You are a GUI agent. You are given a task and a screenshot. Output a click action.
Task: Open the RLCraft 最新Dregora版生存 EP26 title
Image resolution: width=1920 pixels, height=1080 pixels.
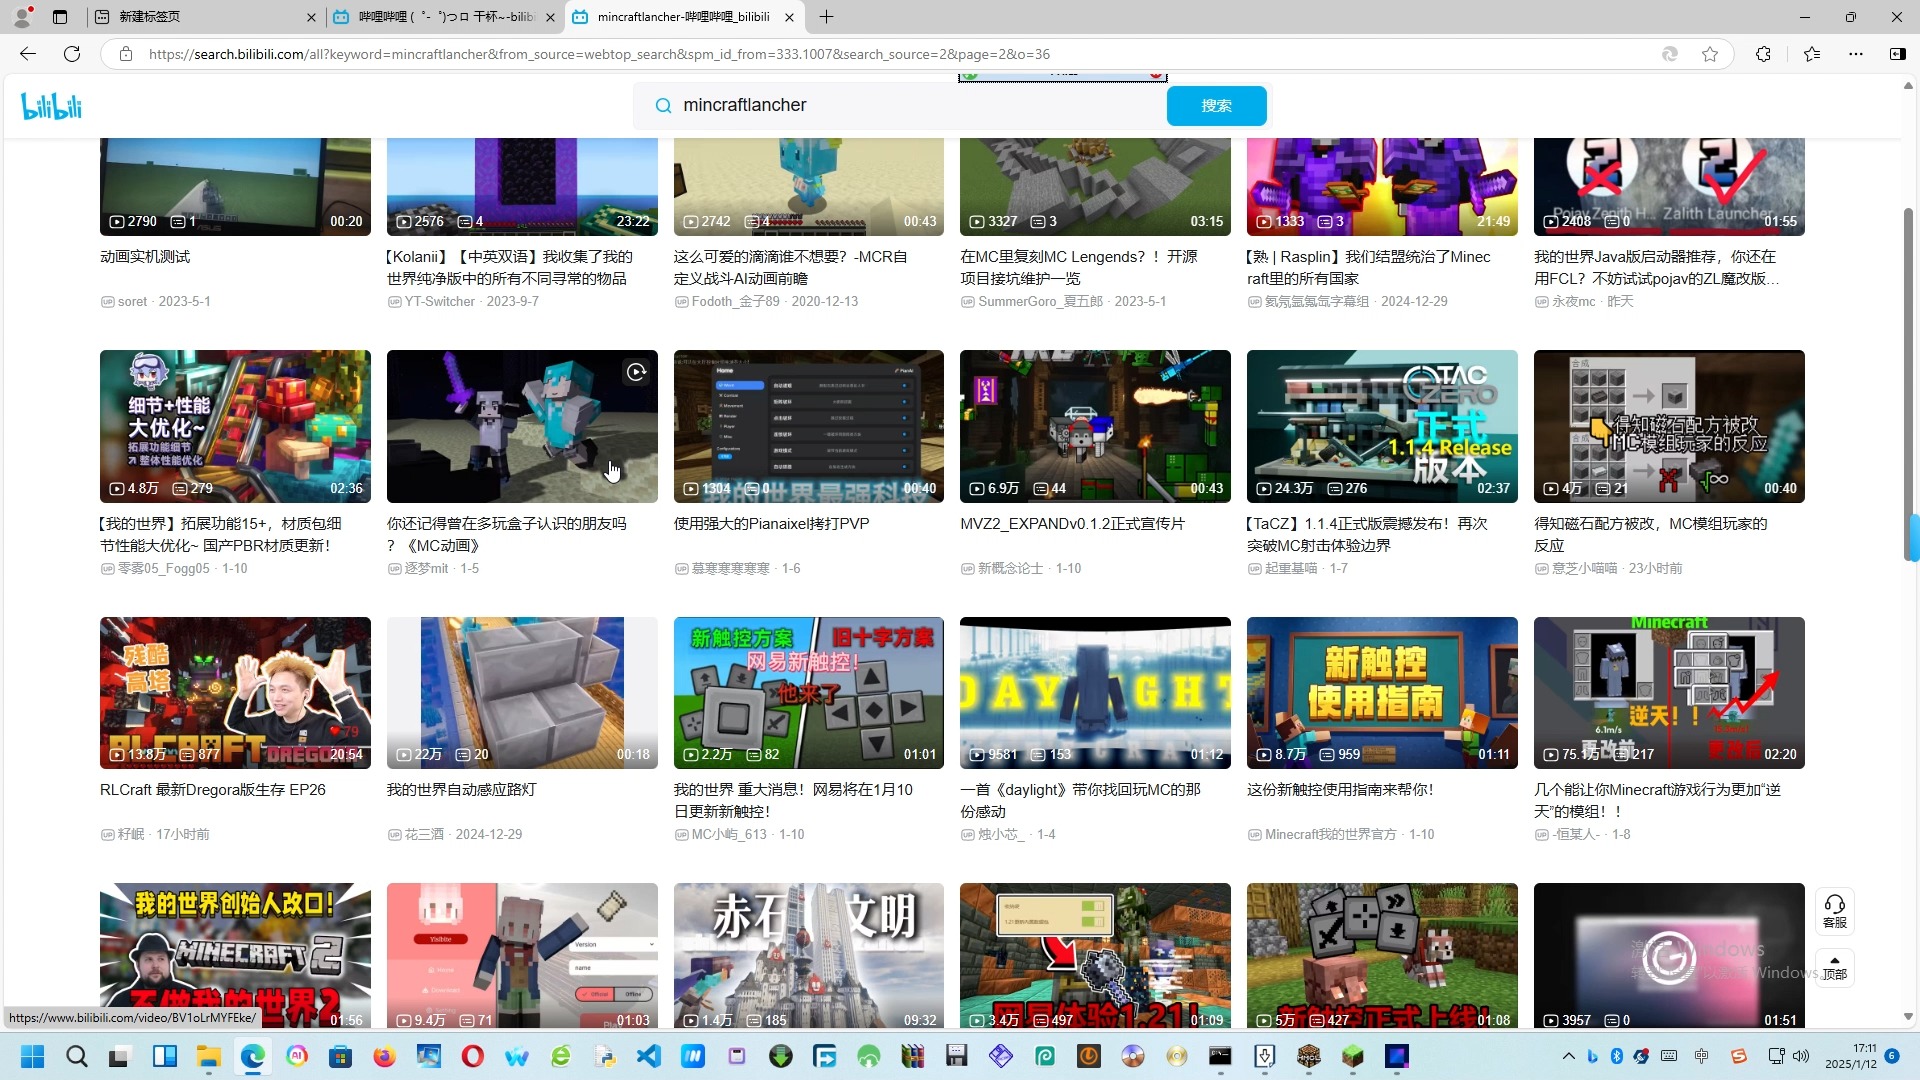coord(213,790)
